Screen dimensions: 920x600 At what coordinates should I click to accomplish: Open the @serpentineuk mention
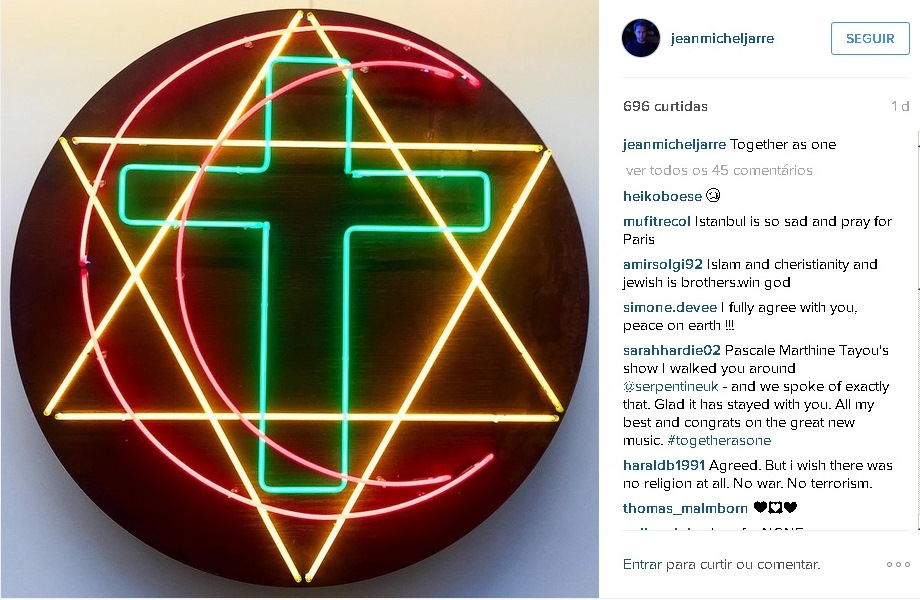(x=670, y=387)
